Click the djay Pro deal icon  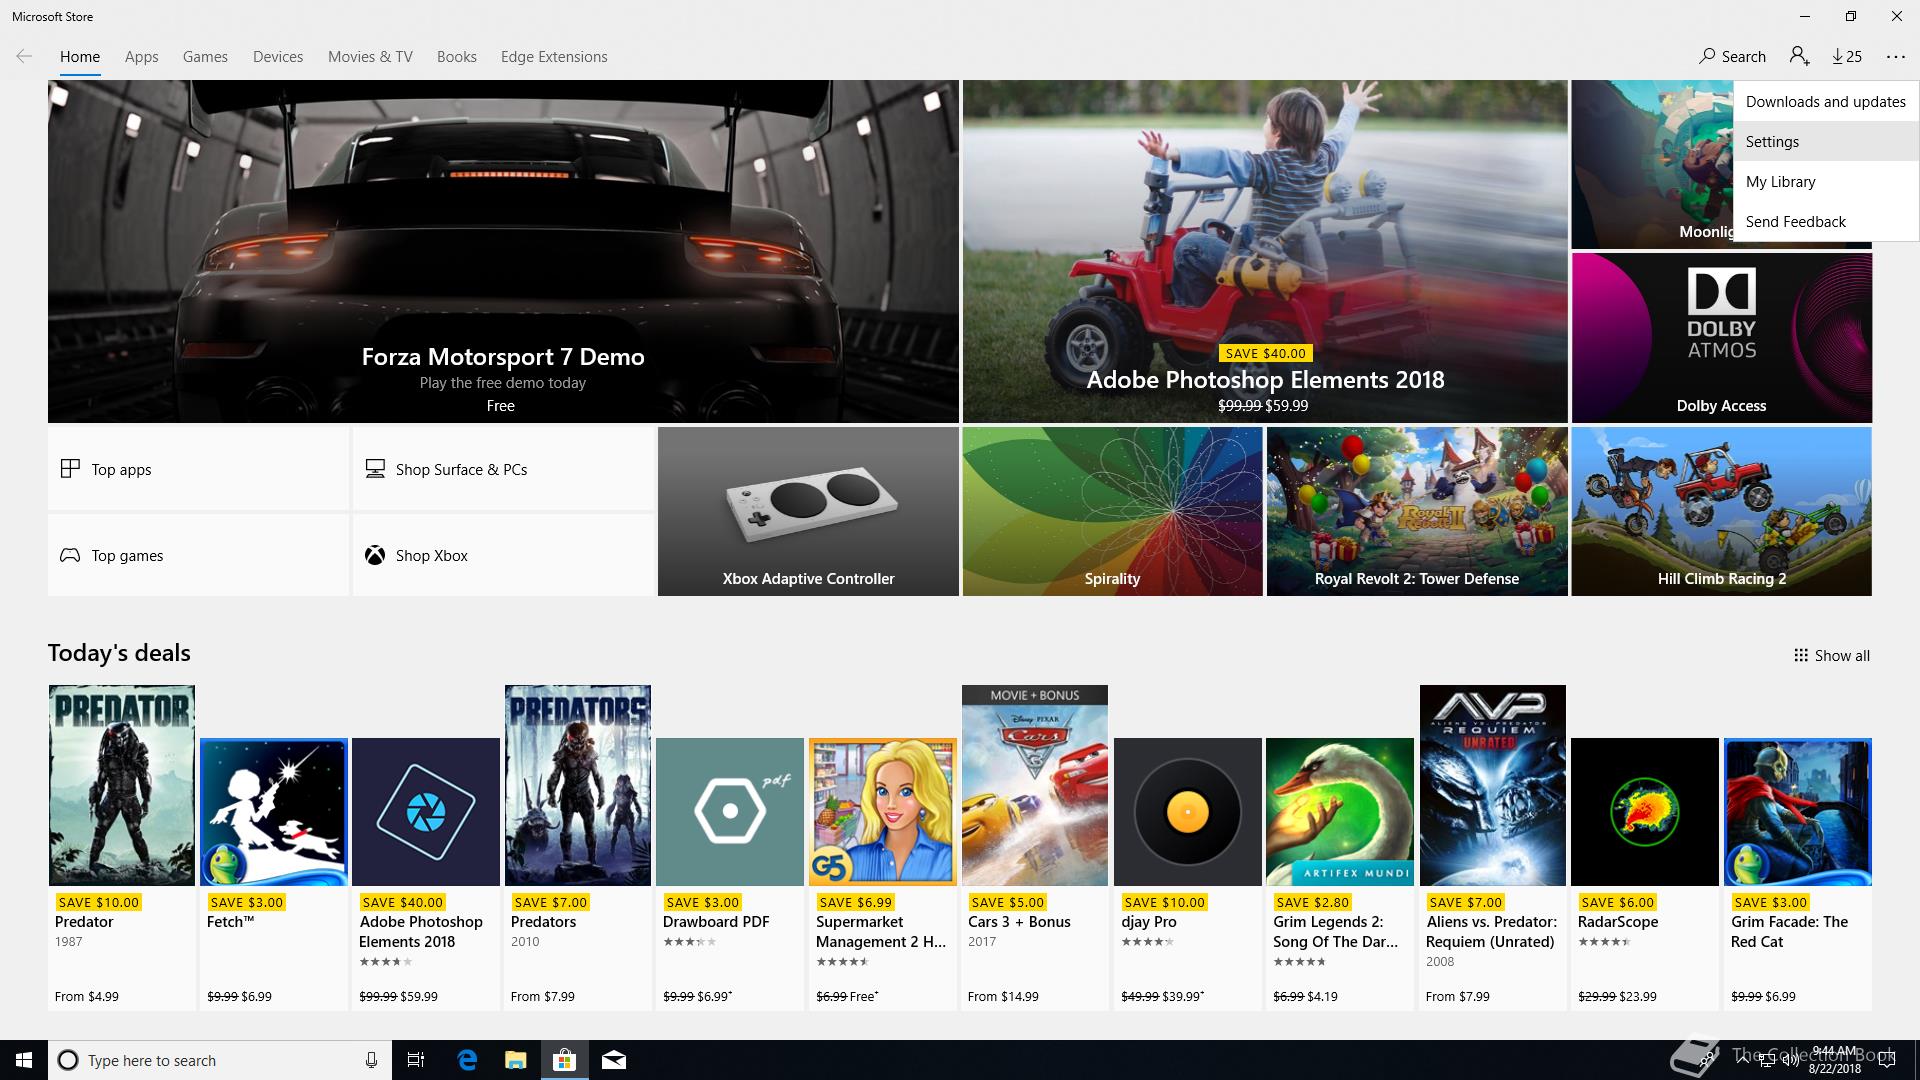tap(1188, 812)
